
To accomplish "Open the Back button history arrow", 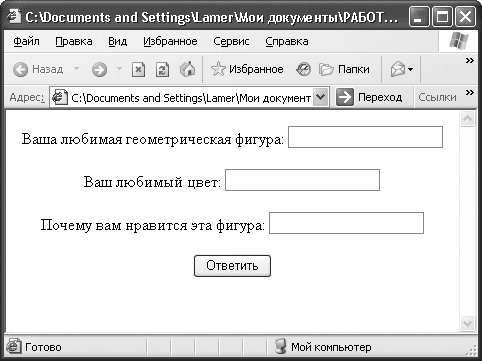I will coord(77,69).
